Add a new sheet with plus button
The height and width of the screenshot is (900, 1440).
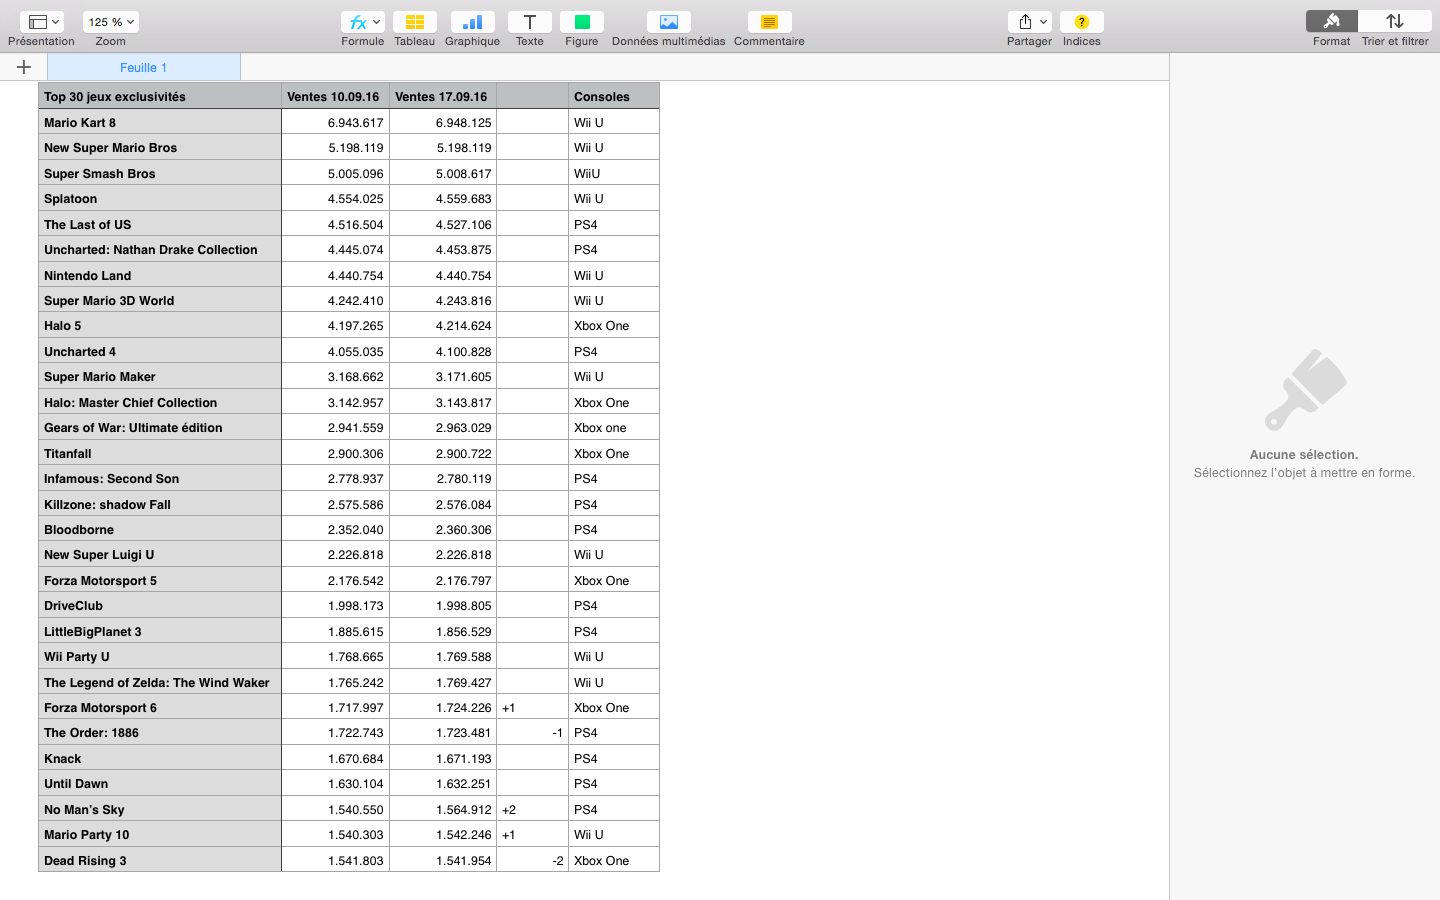tap(24, 67)
